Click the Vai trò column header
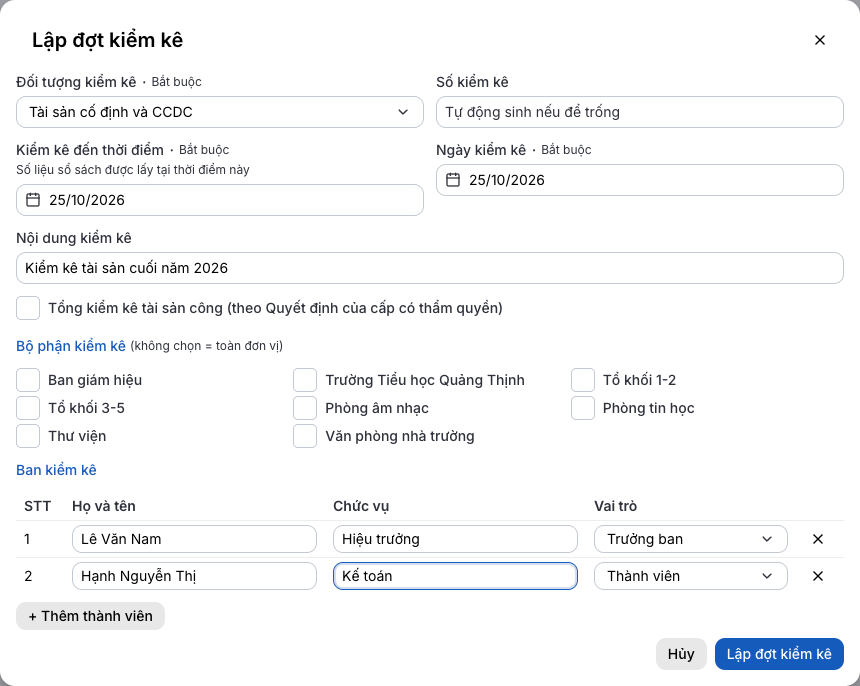 pos(615,506)
